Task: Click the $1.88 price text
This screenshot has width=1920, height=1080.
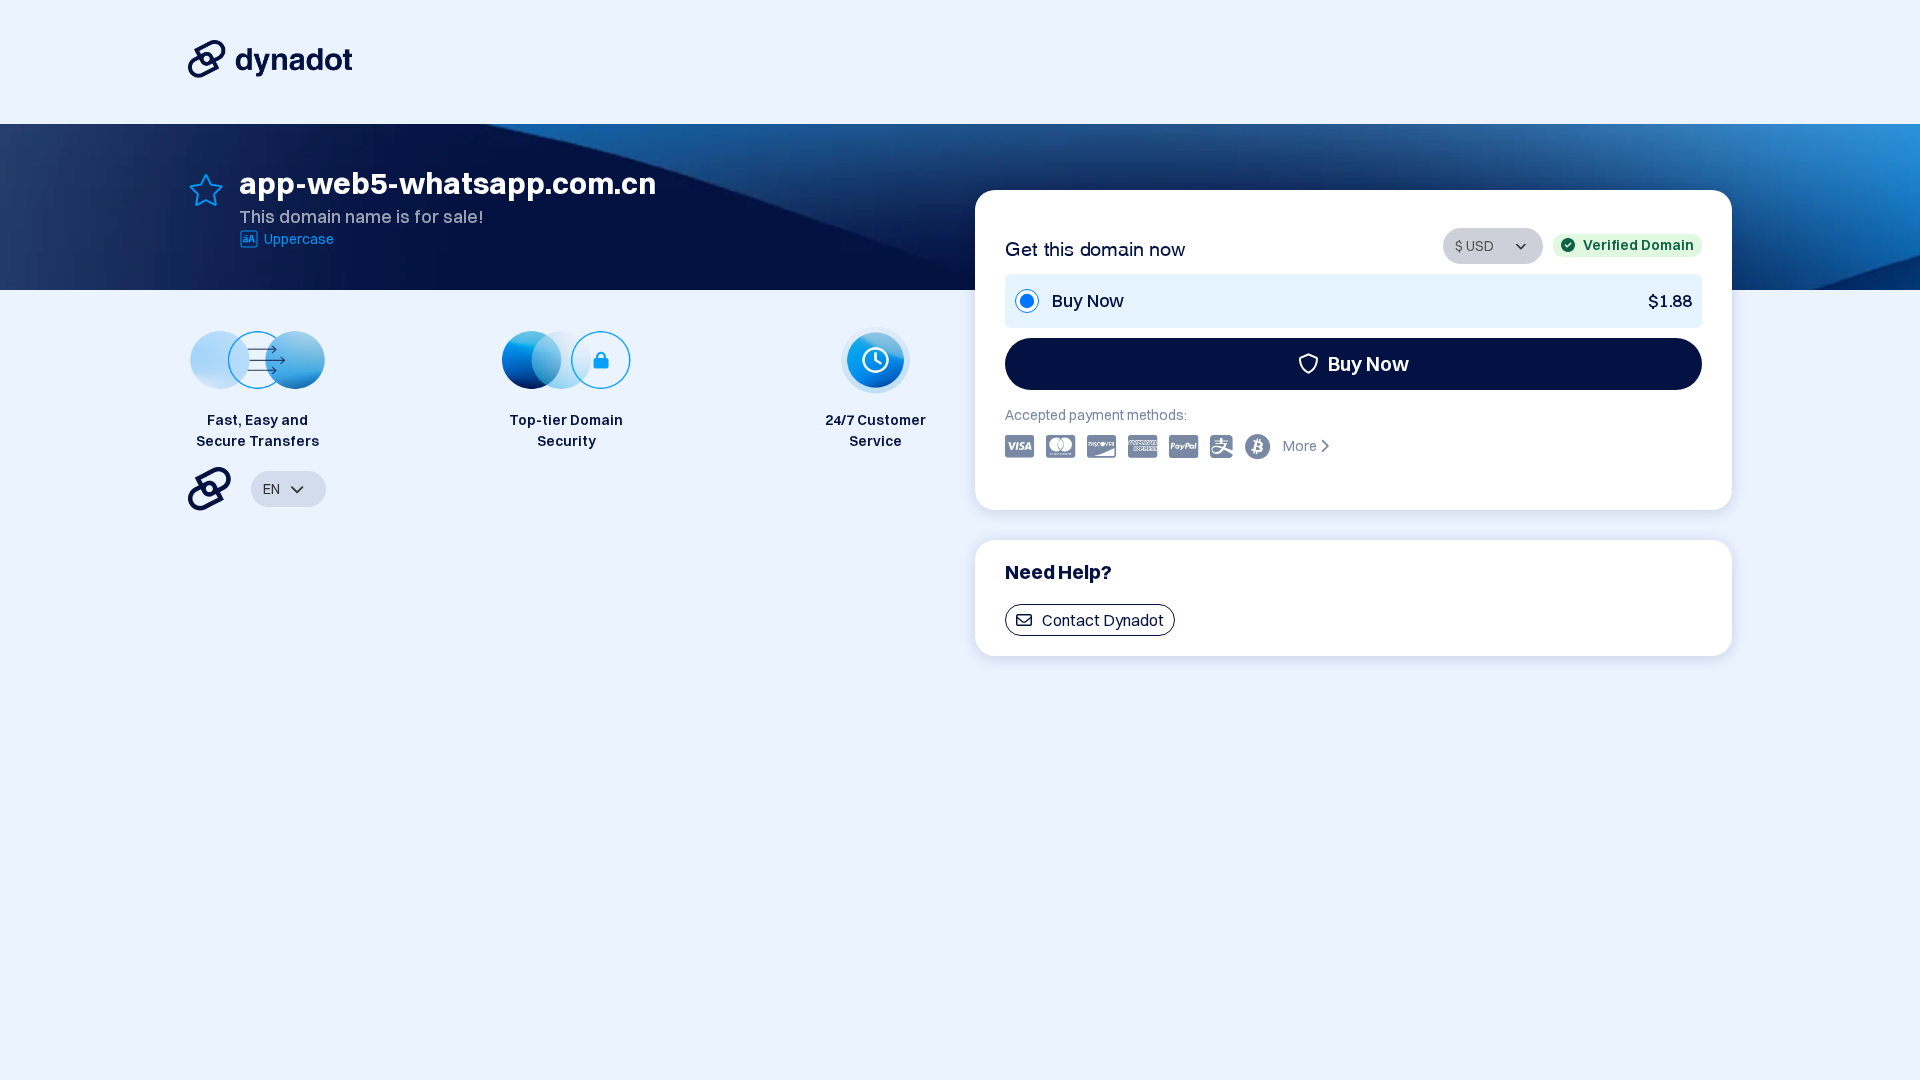Action: [x=1669, y=301]
